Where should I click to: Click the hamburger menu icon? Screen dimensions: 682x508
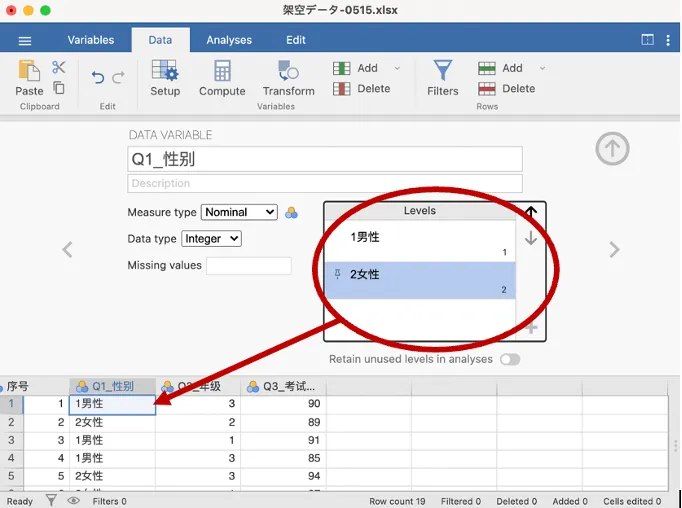25,41
